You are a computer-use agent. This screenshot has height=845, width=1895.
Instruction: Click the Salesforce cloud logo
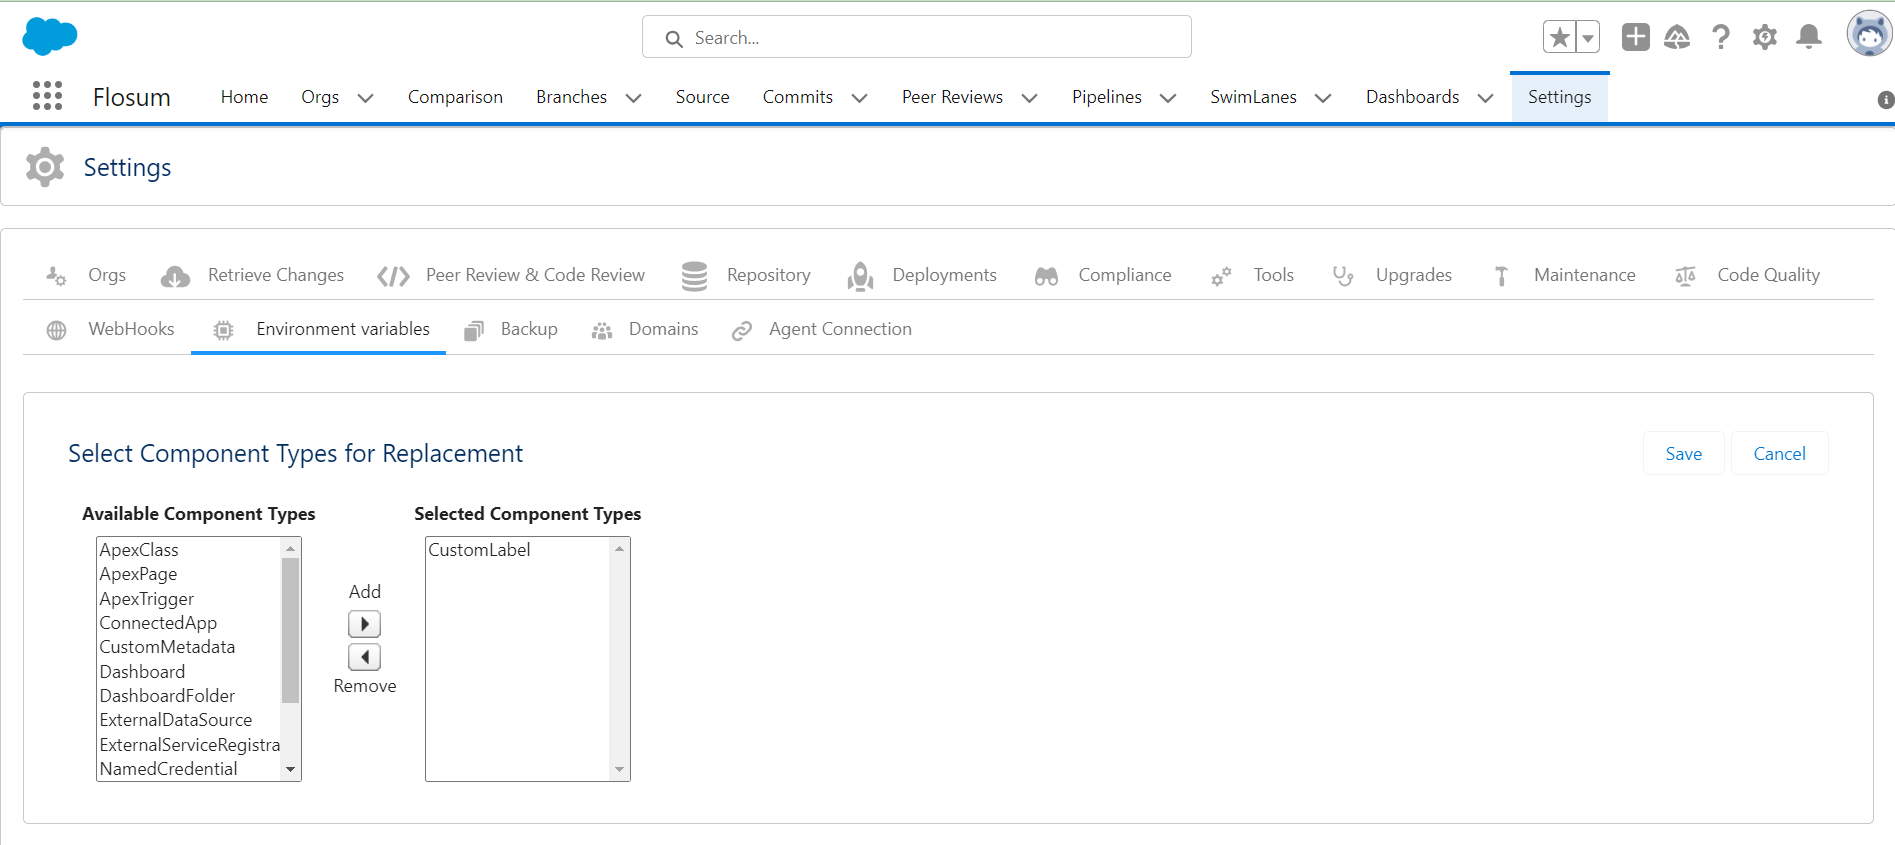[49, 37]
